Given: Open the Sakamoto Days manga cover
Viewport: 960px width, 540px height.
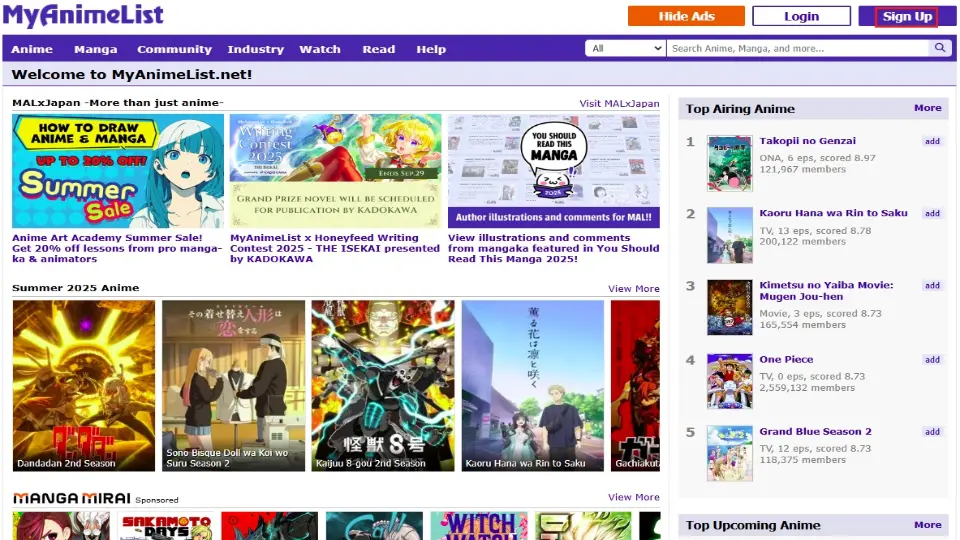Looking at the screenshot, I should pos(165,526).
